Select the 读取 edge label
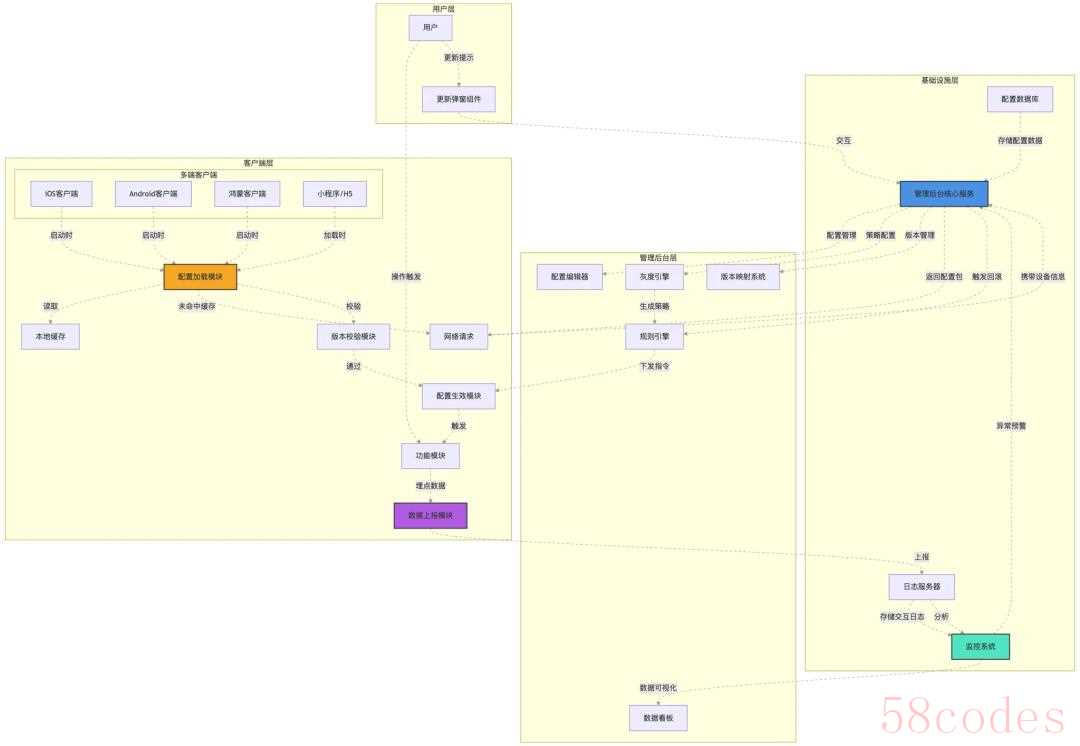This screenshot has height=746, width=1080. [x=50, y=307]
